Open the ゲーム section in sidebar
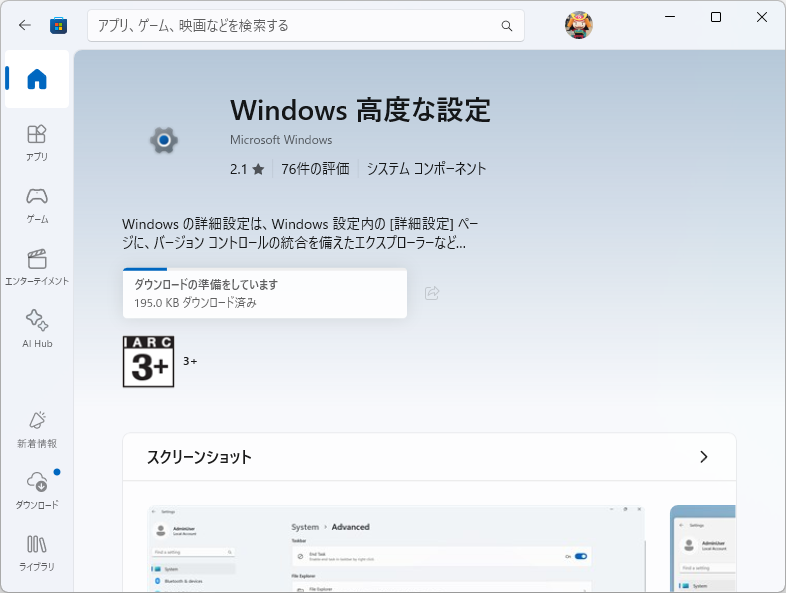The width and height of the screenshot is (786, 593). [x=37, y=206]
